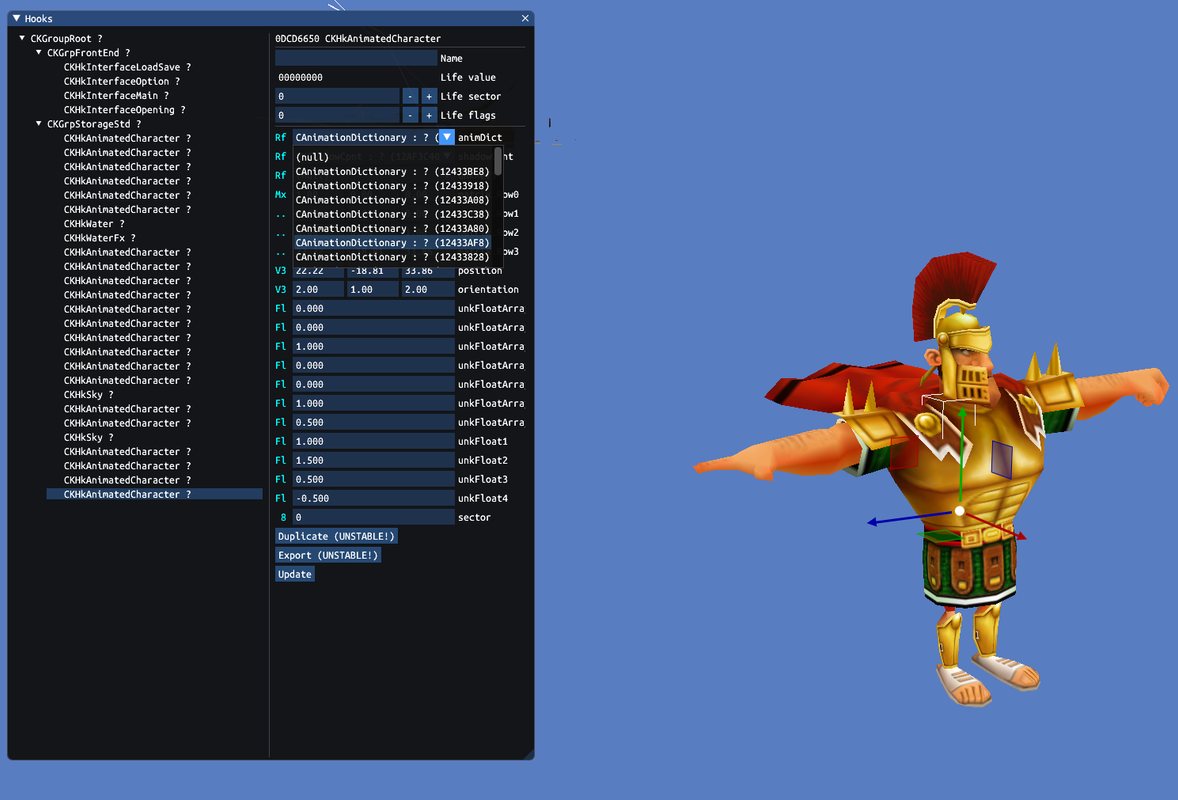Click the sector value field

pos(373,517)
